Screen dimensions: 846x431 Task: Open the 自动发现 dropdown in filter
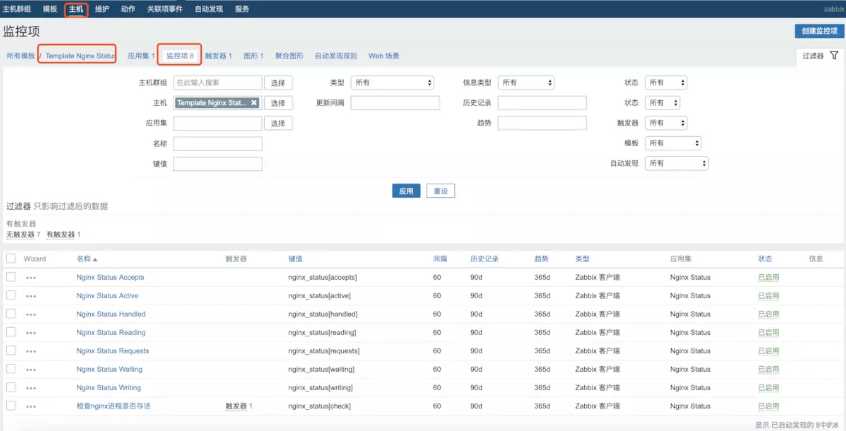point(677,163)
